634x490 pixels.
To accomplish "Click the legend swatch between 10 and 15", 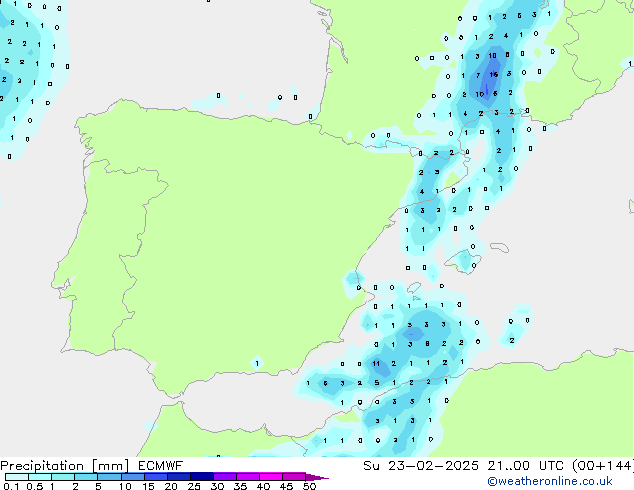I will [132, 477].
